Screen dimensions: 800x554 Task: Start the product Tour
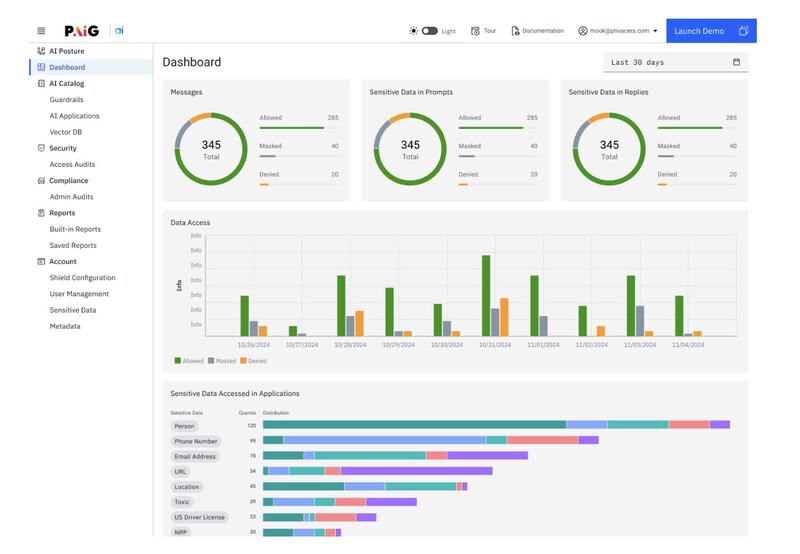483,31
